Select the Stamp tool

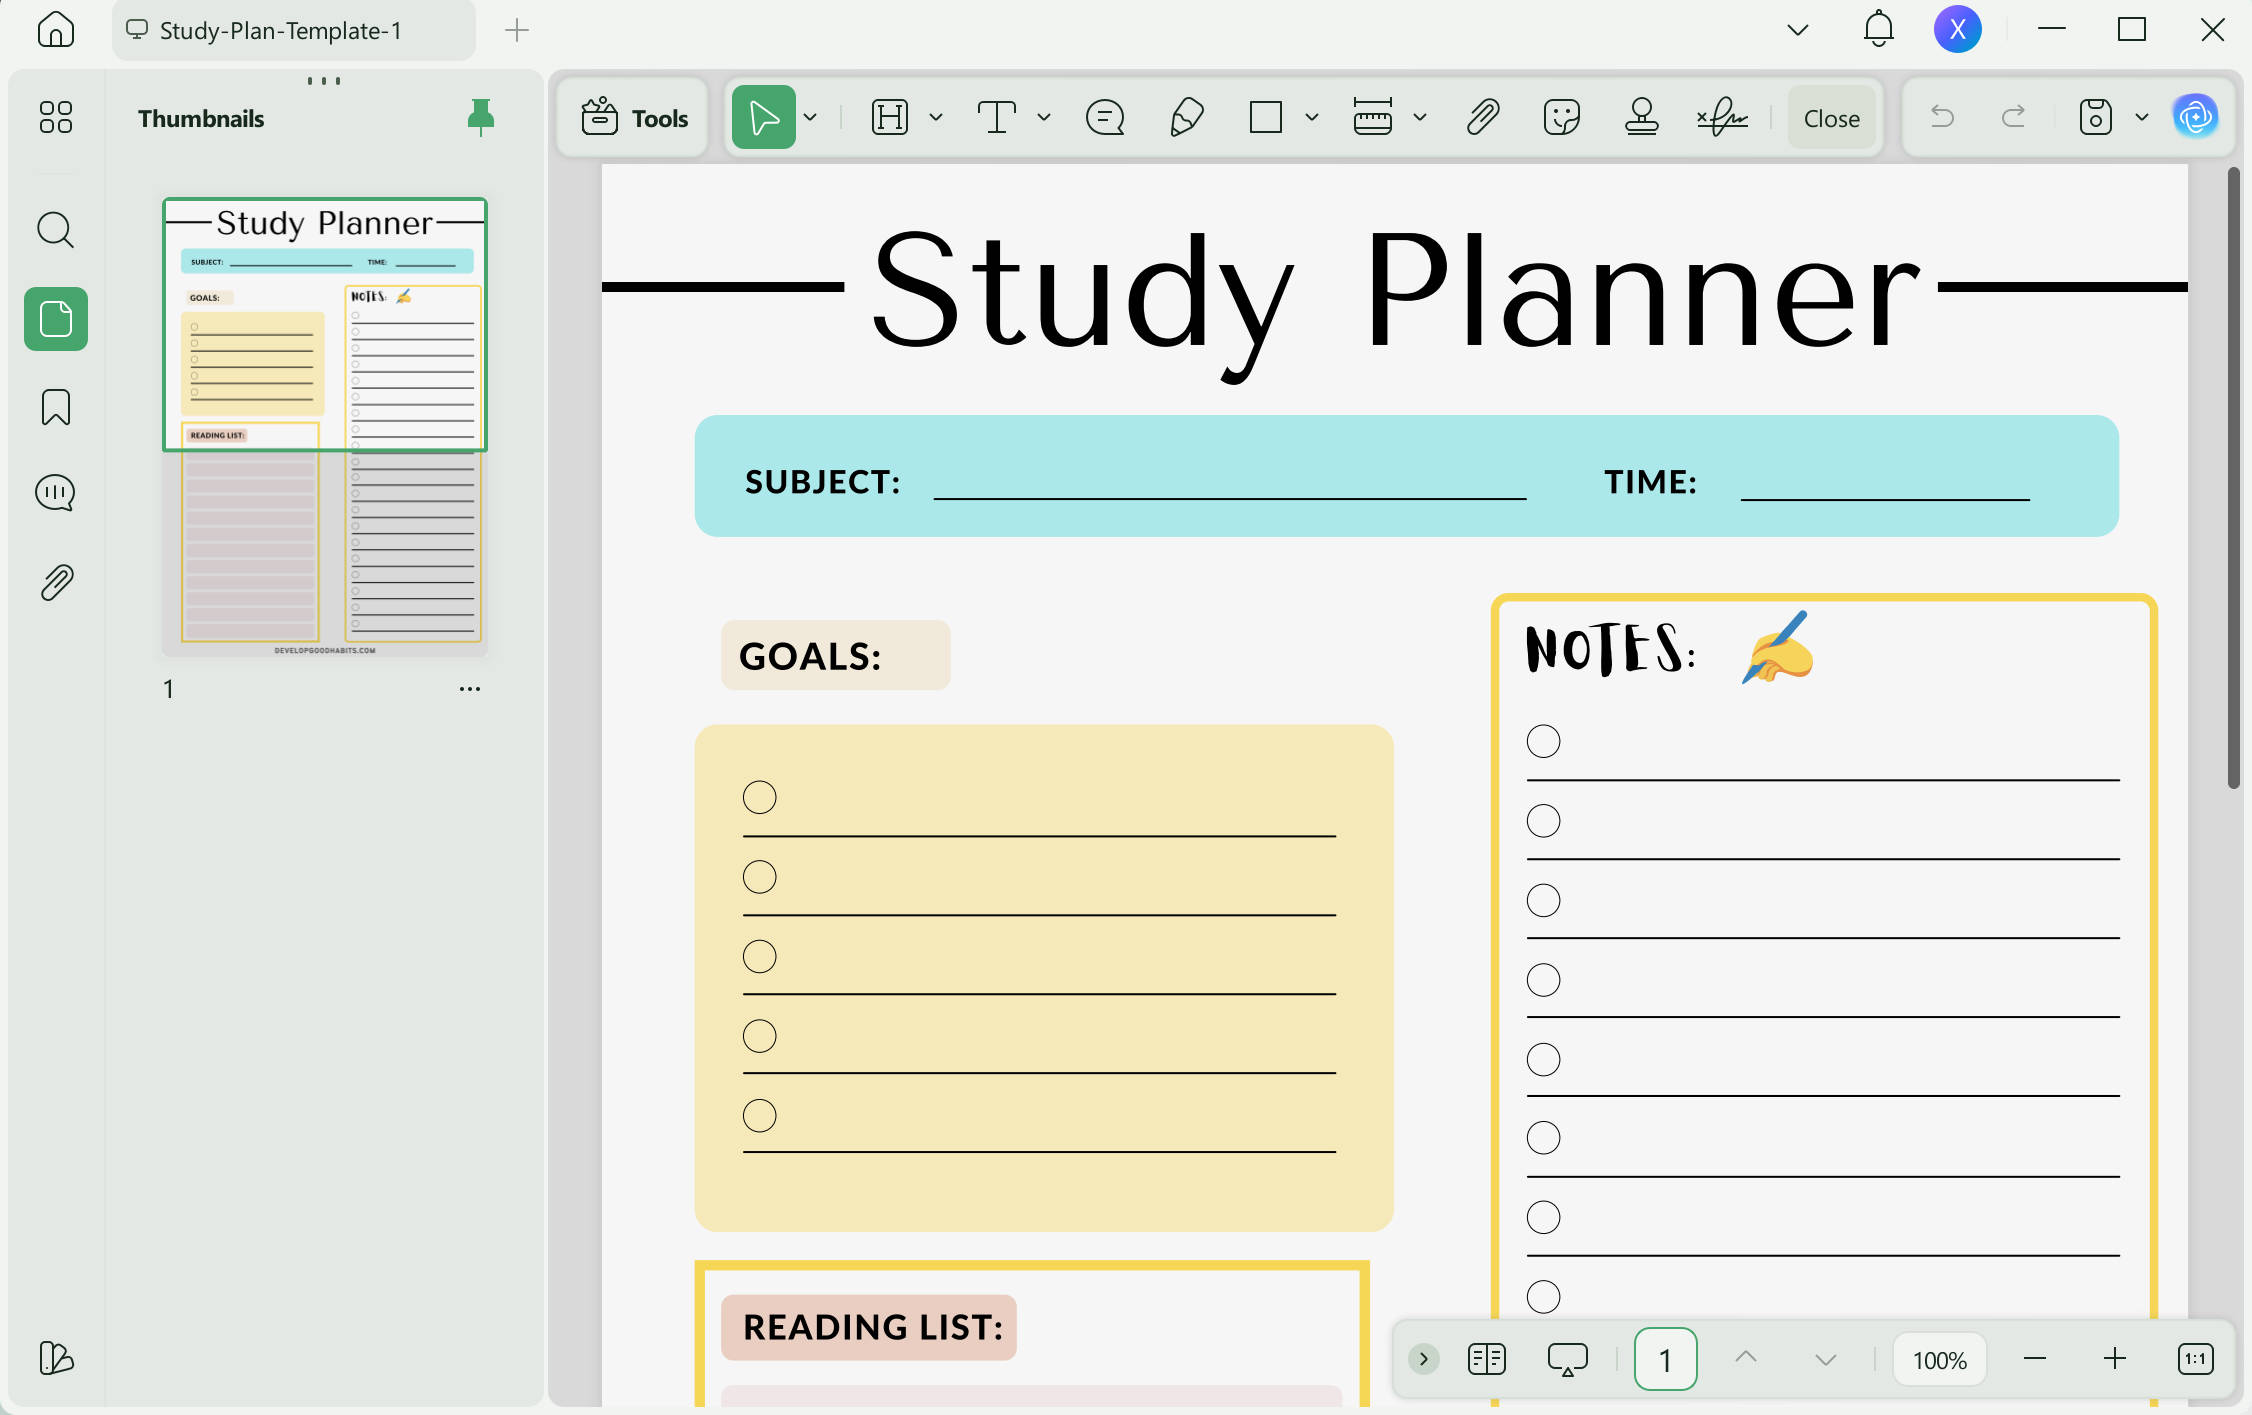point(1642,117)
